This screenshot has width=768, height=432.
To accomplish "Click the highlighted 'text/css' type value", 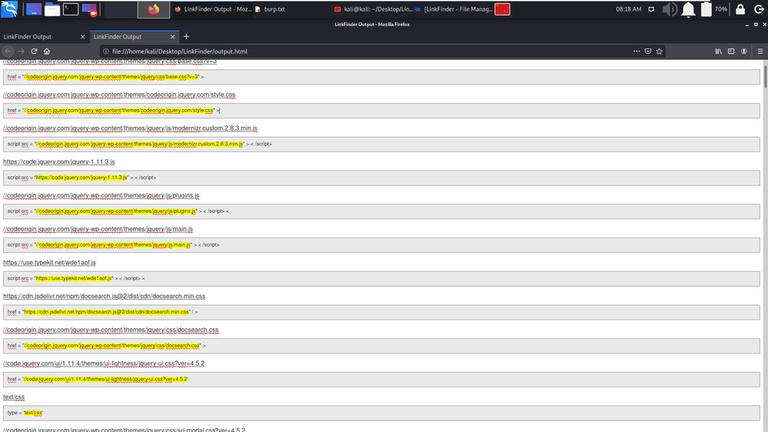I will tap(33, 413).
